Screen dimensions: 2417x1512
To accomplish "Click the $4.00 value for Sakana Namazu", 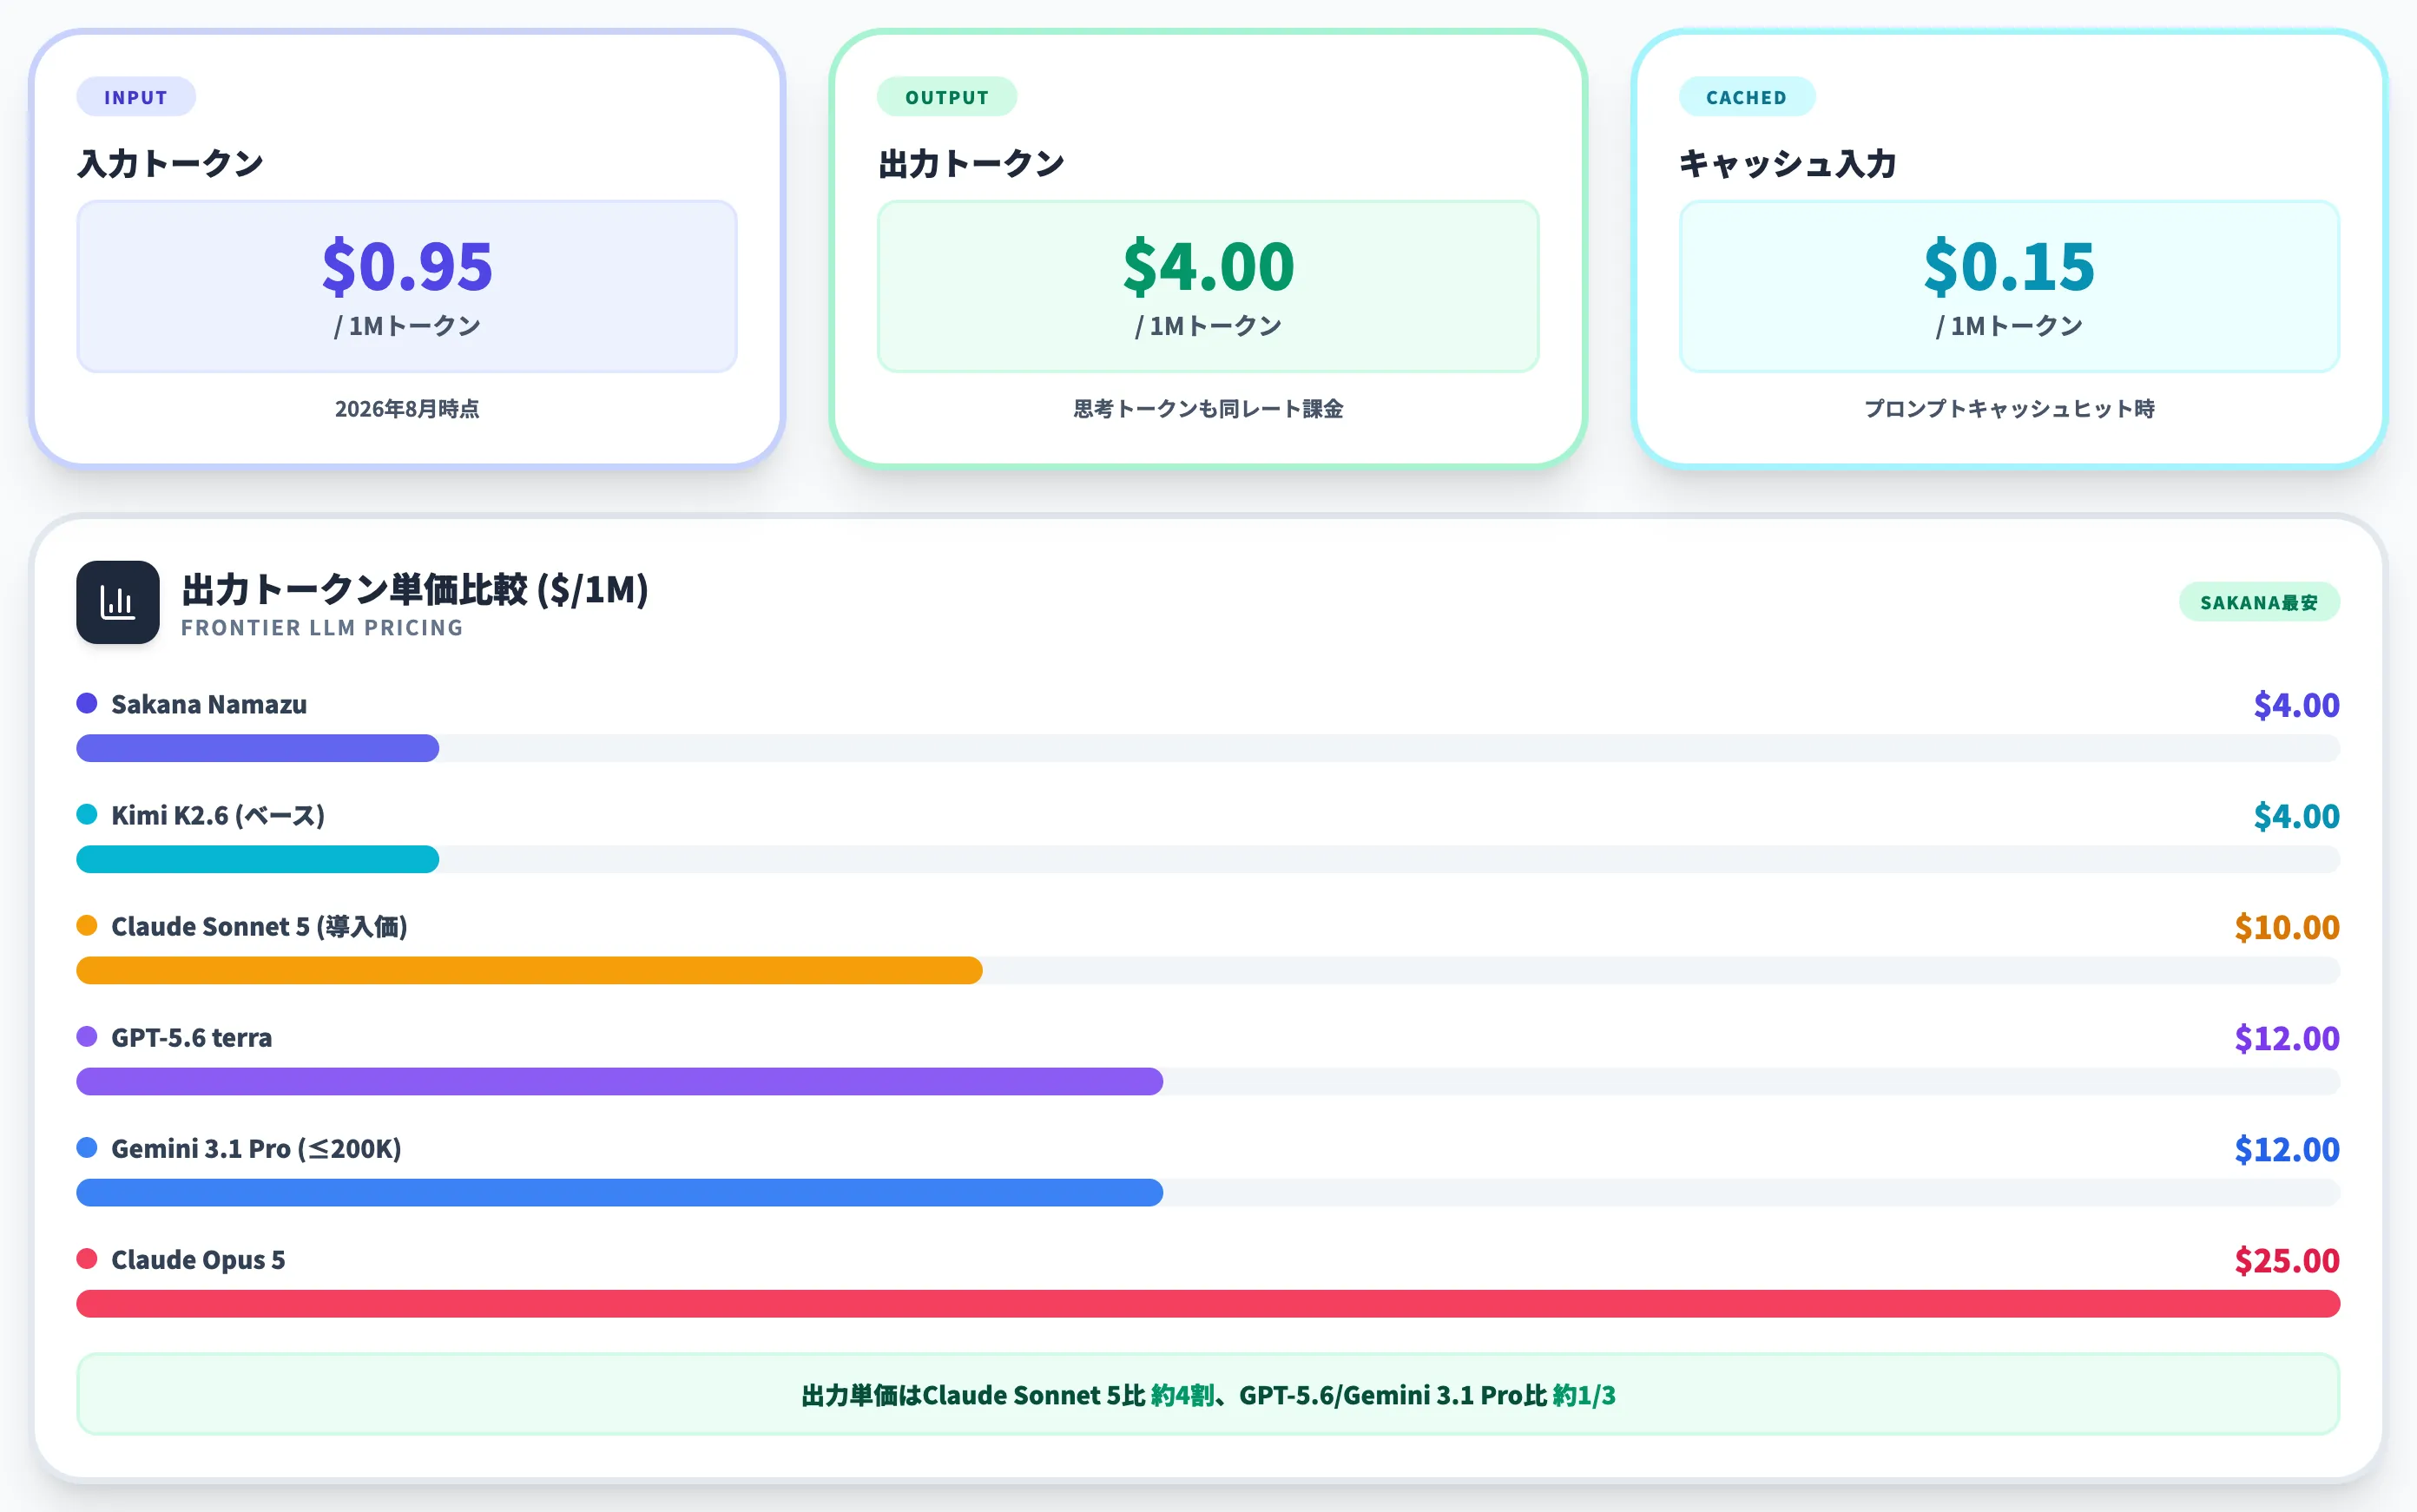I will point(2296,705).
